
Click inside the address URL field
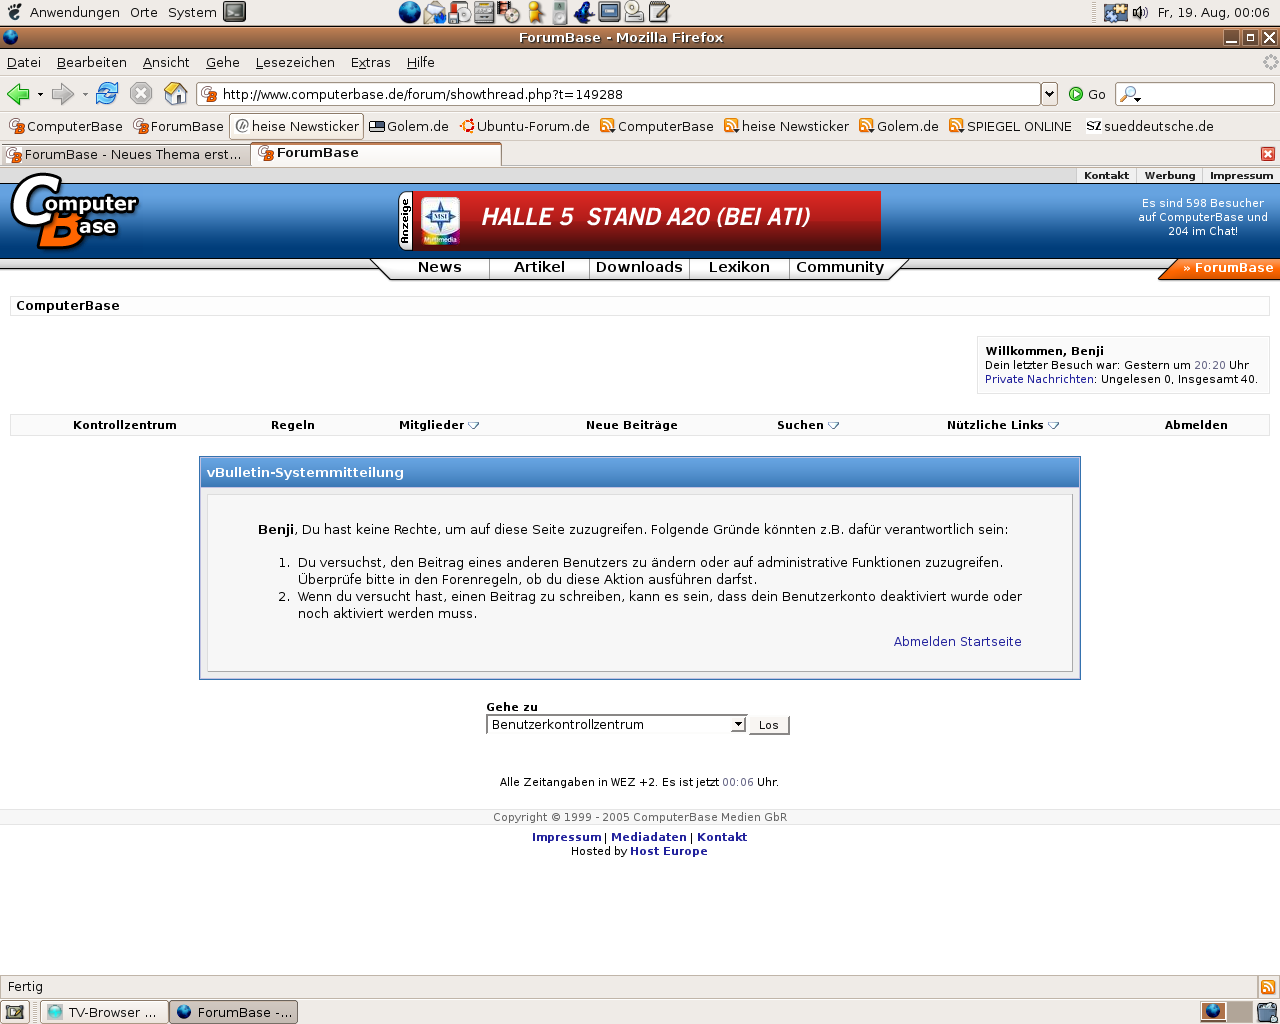tap(620, 94)
